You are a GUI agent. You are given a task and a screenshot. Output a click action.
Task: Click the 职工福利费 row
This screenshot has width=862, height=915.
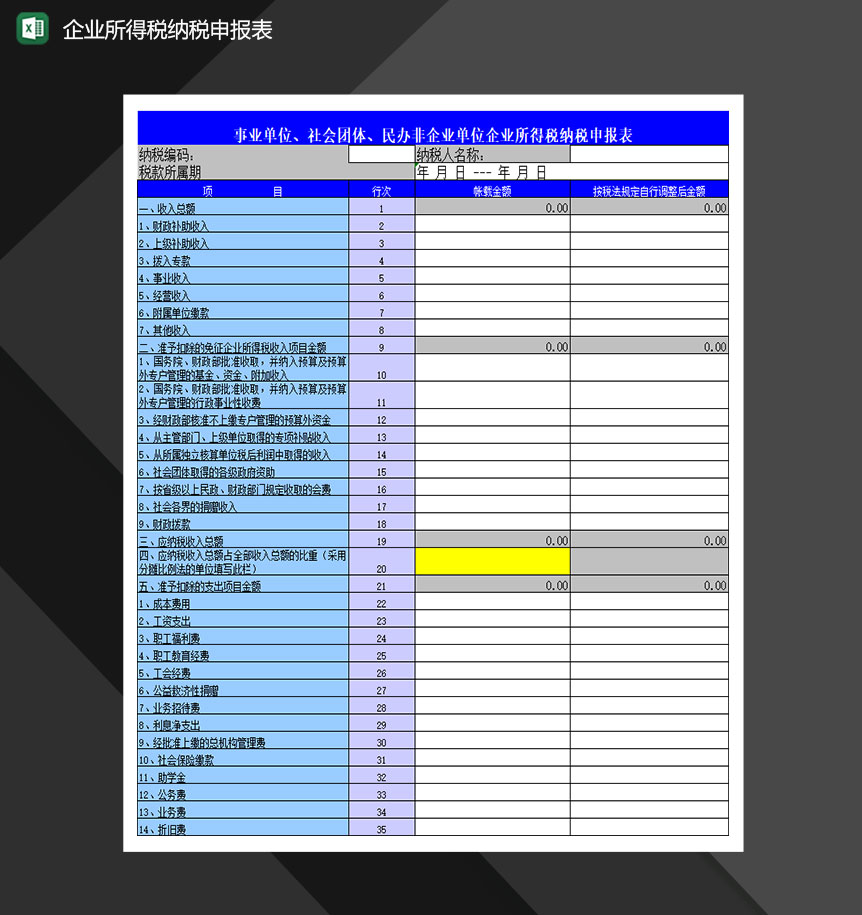[x=170, y=638]
